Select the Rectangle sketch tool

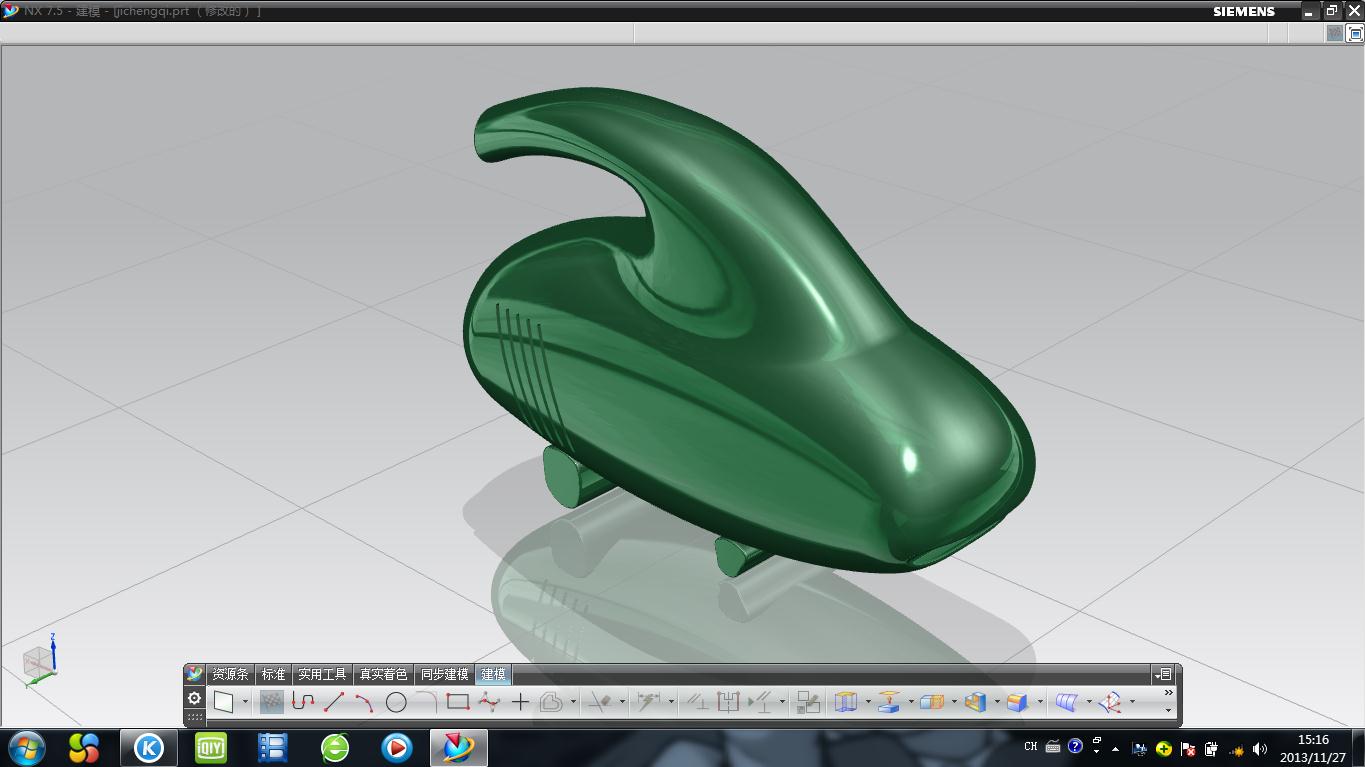[458, 702]
